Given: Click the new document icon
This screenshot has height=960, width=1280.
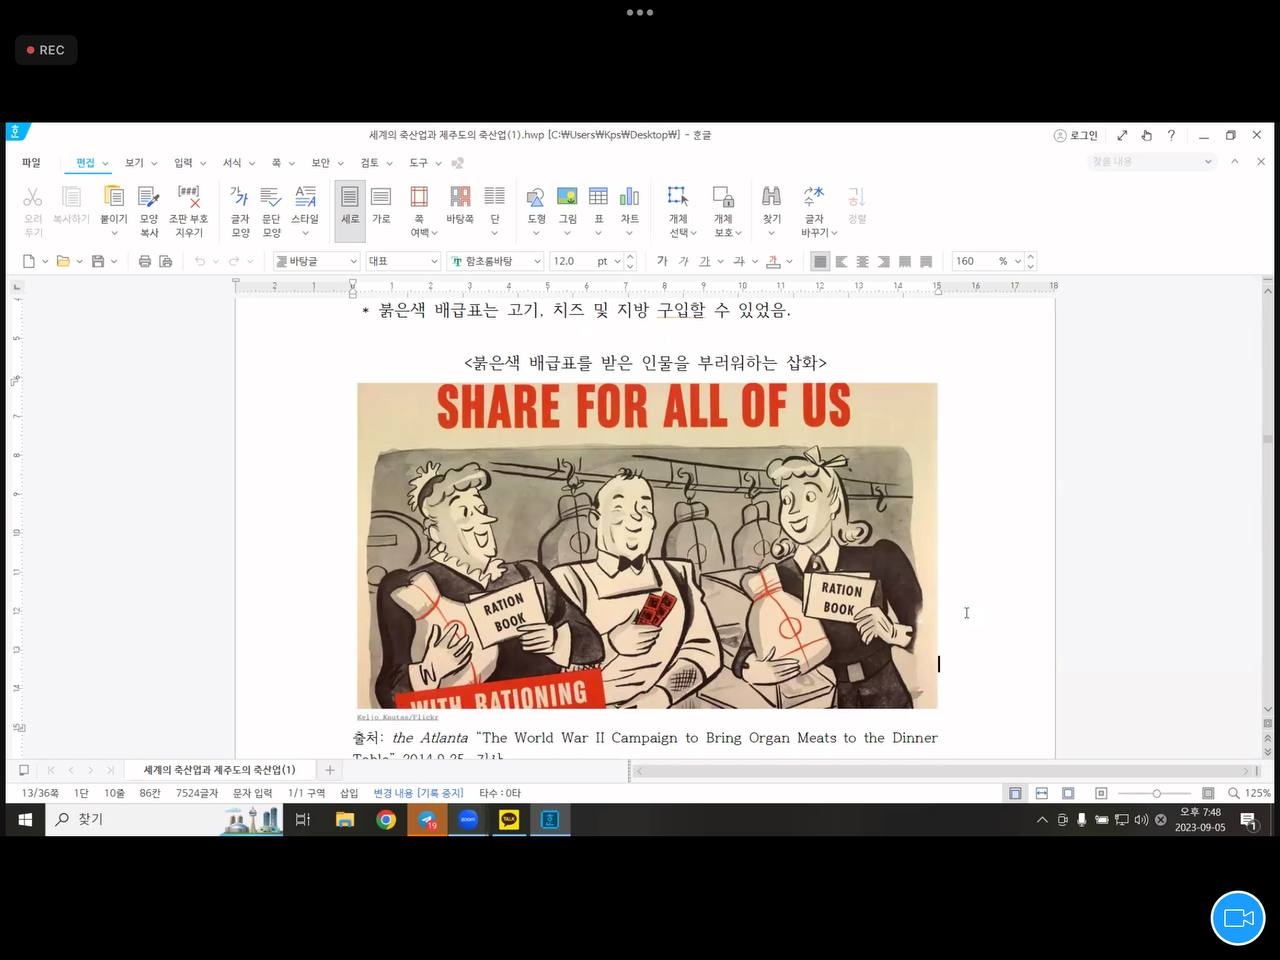Looking at the screenshot, I should click(29, 261).
